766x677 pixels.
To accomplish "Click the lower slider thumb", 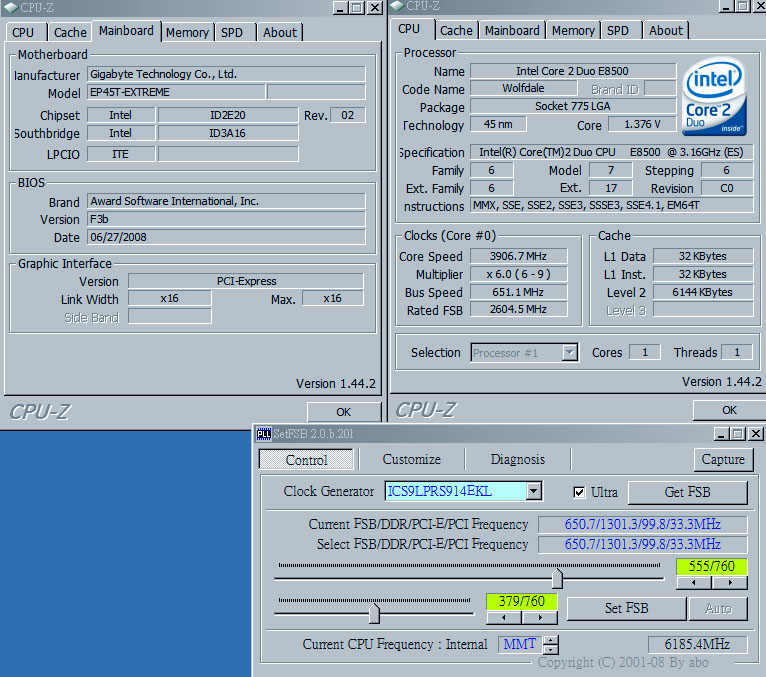I will pos(374,614).
